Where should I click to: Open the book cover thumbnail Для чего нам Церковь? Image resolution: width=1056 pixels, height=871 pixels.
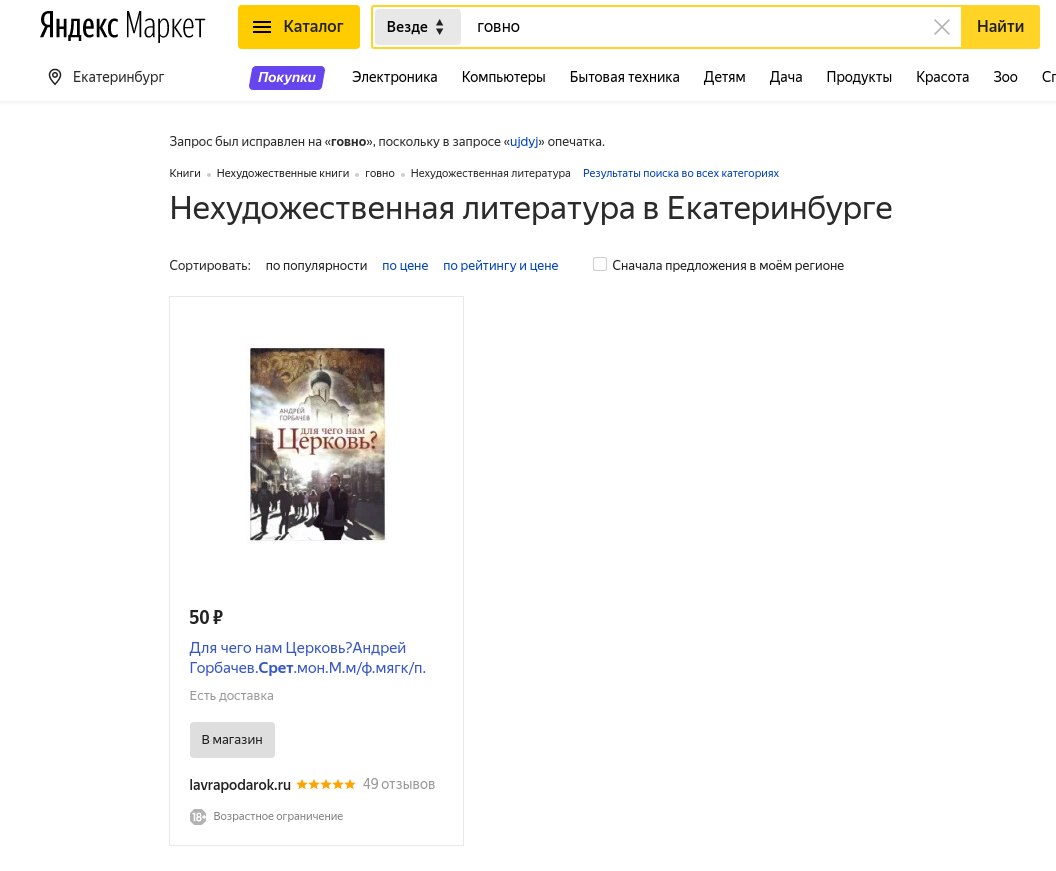point(317,444)
